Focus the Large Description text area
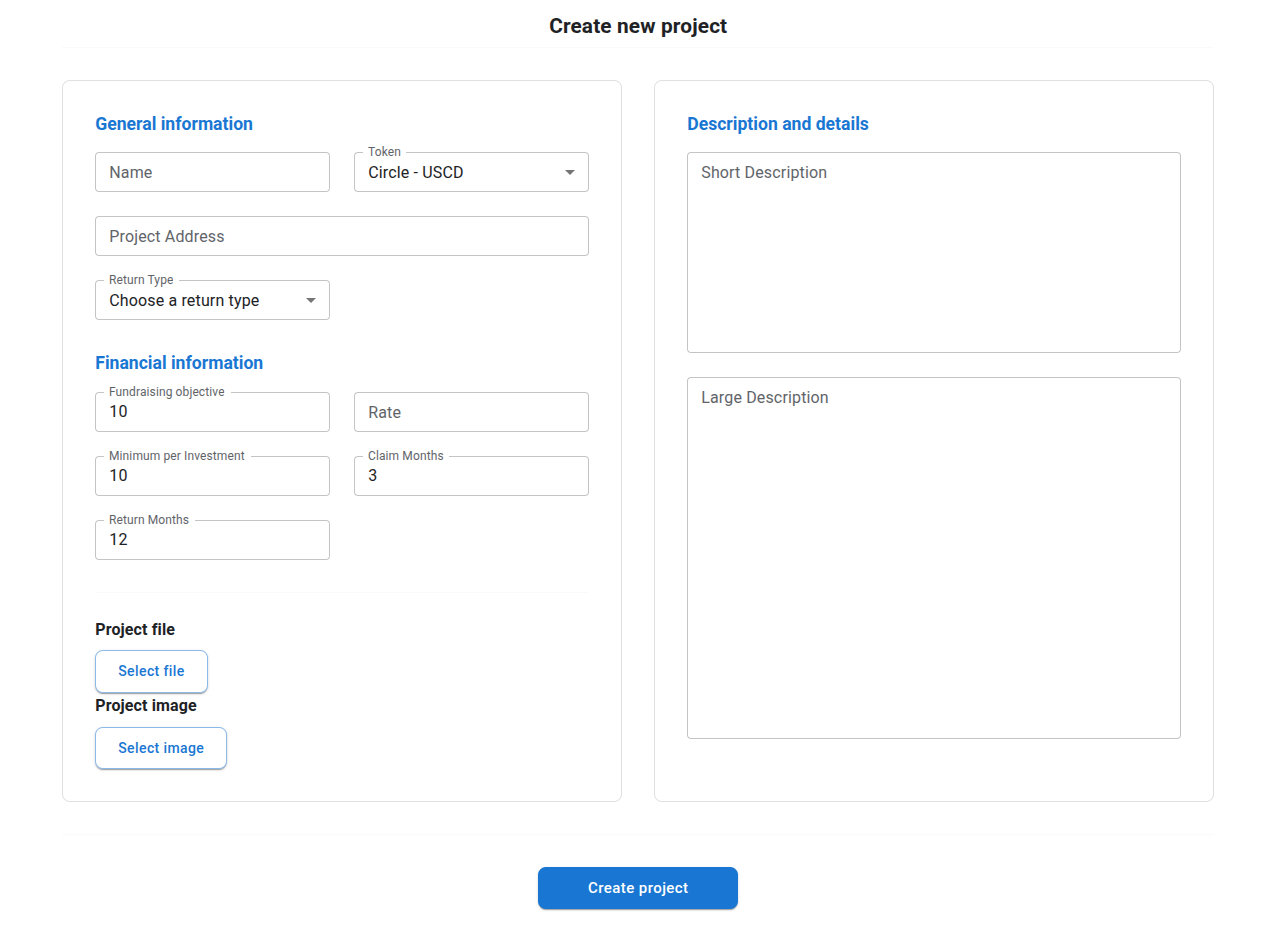The height and width of the screenshot is (934, 1276). tap(933, 557)
